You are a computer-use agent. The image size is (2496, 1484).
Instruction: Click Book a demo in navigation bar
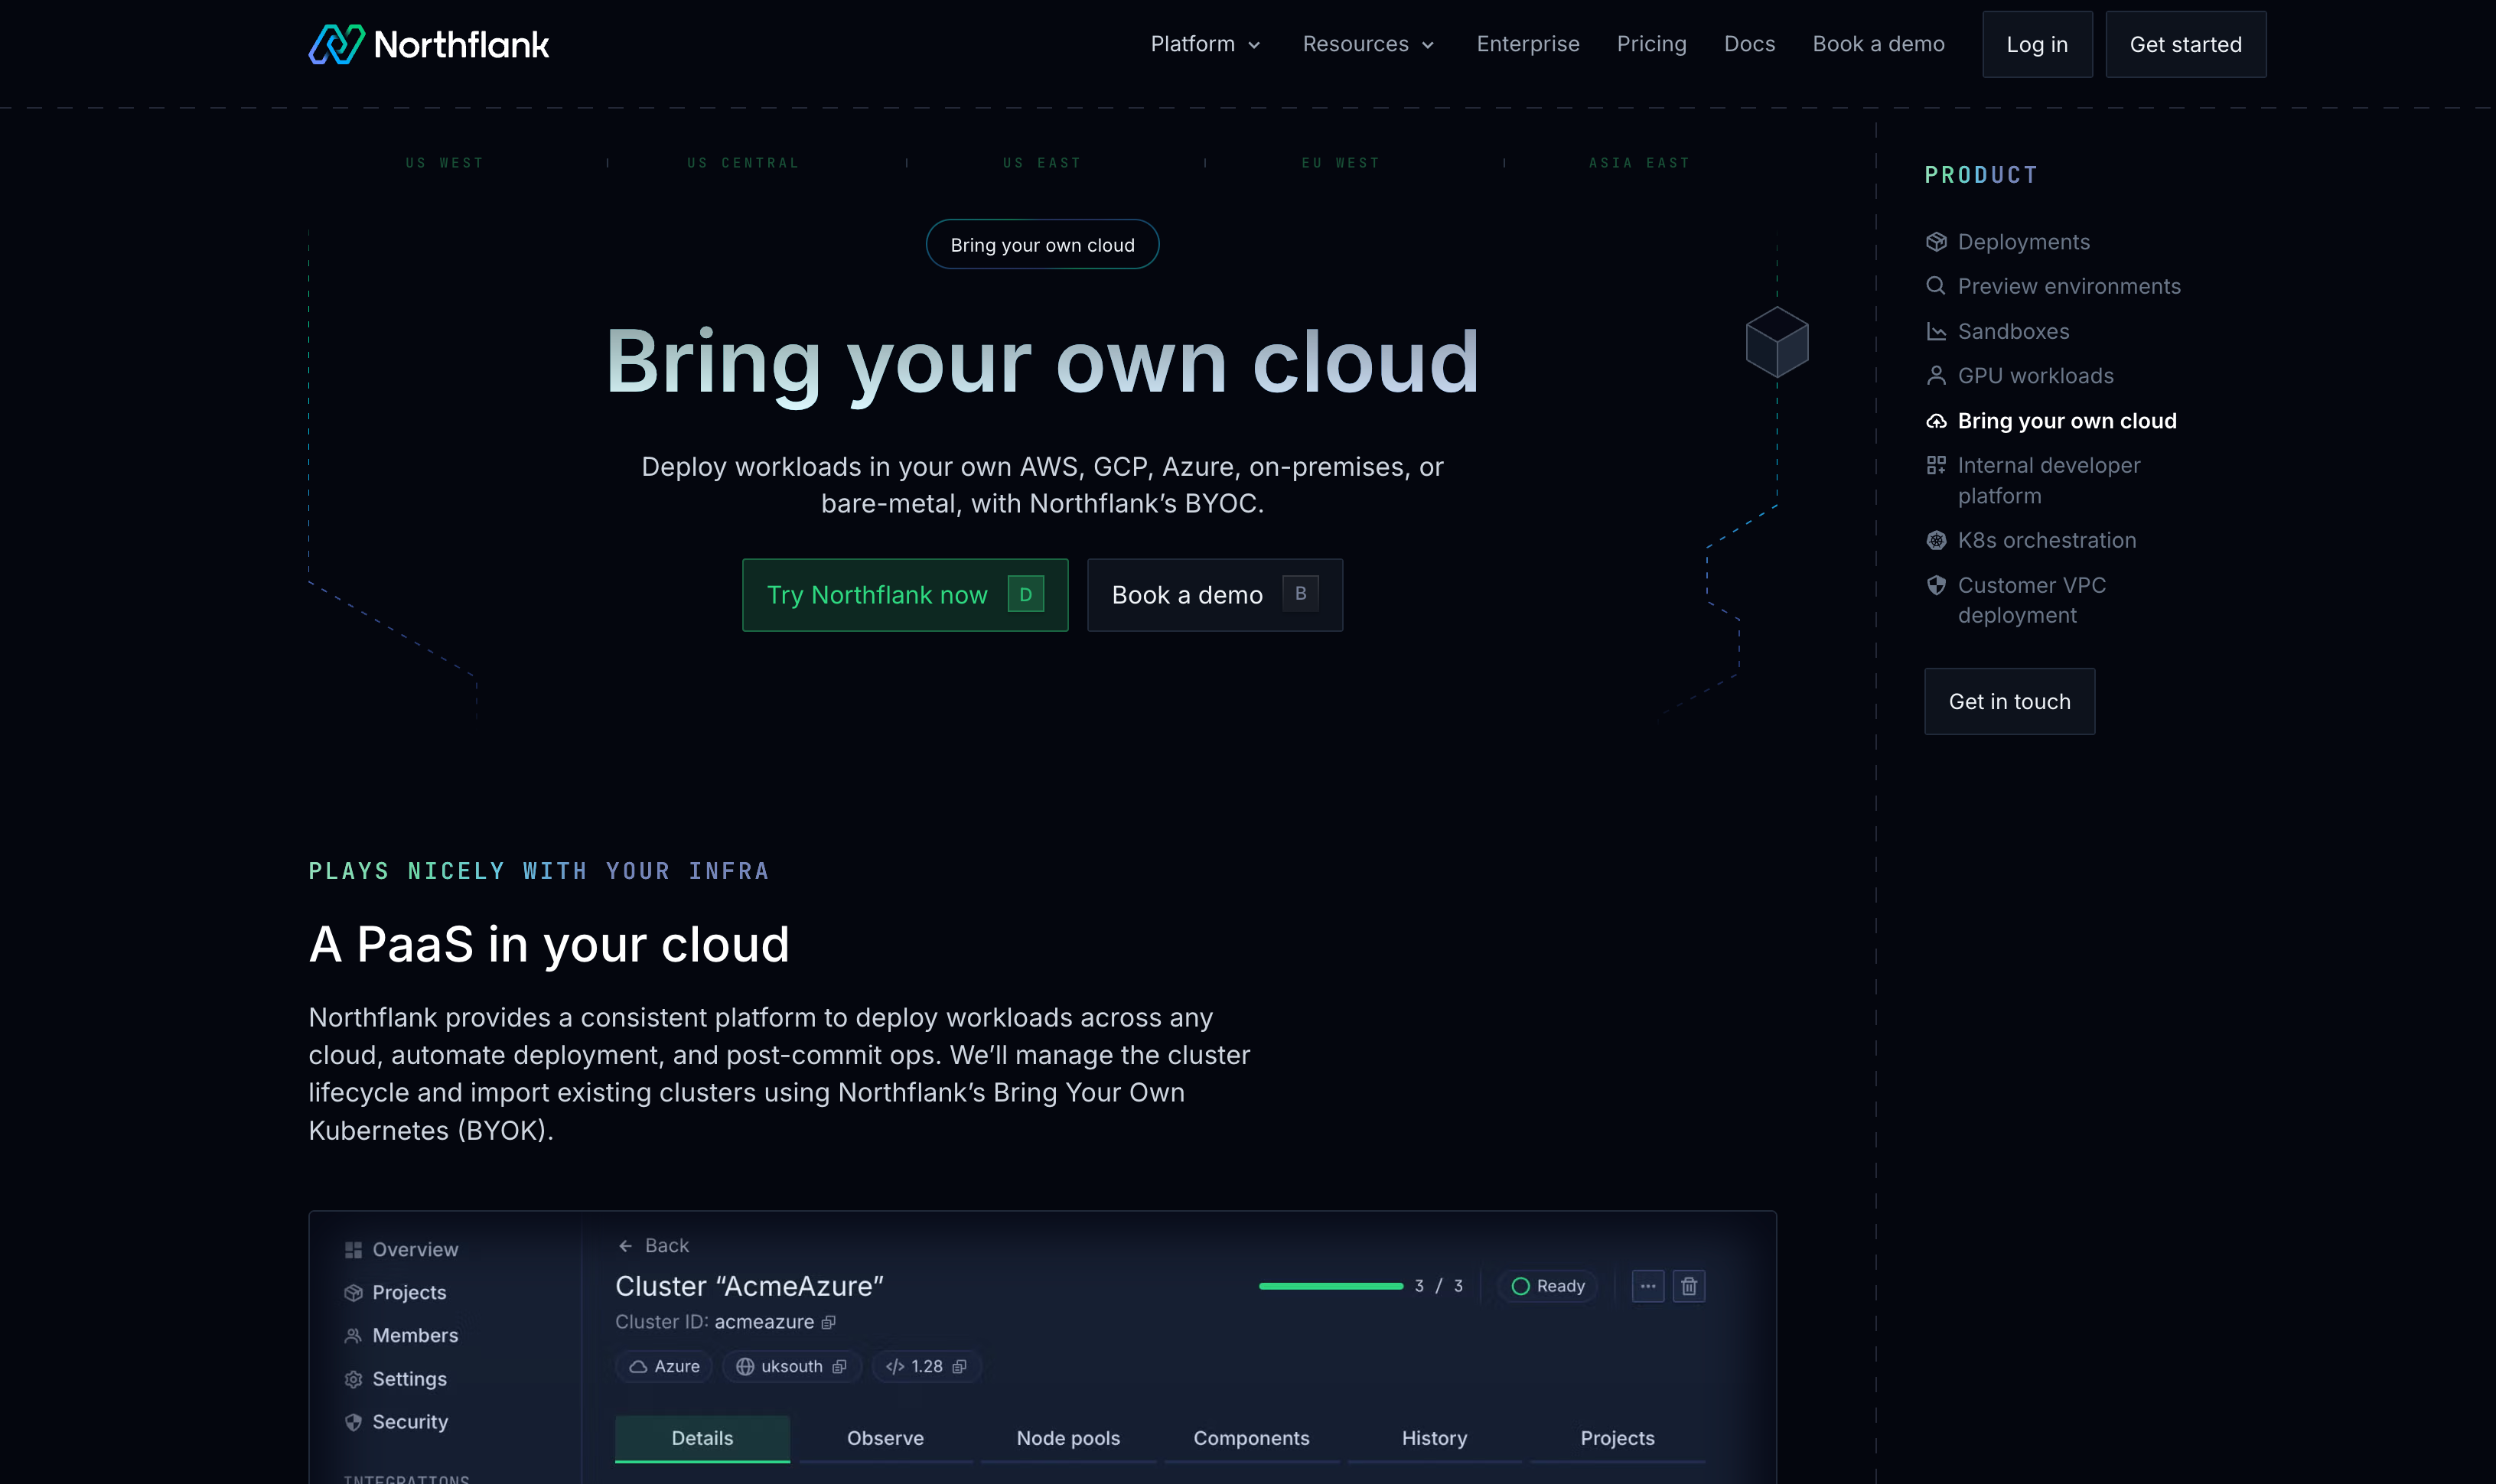tap(1879, 44)
